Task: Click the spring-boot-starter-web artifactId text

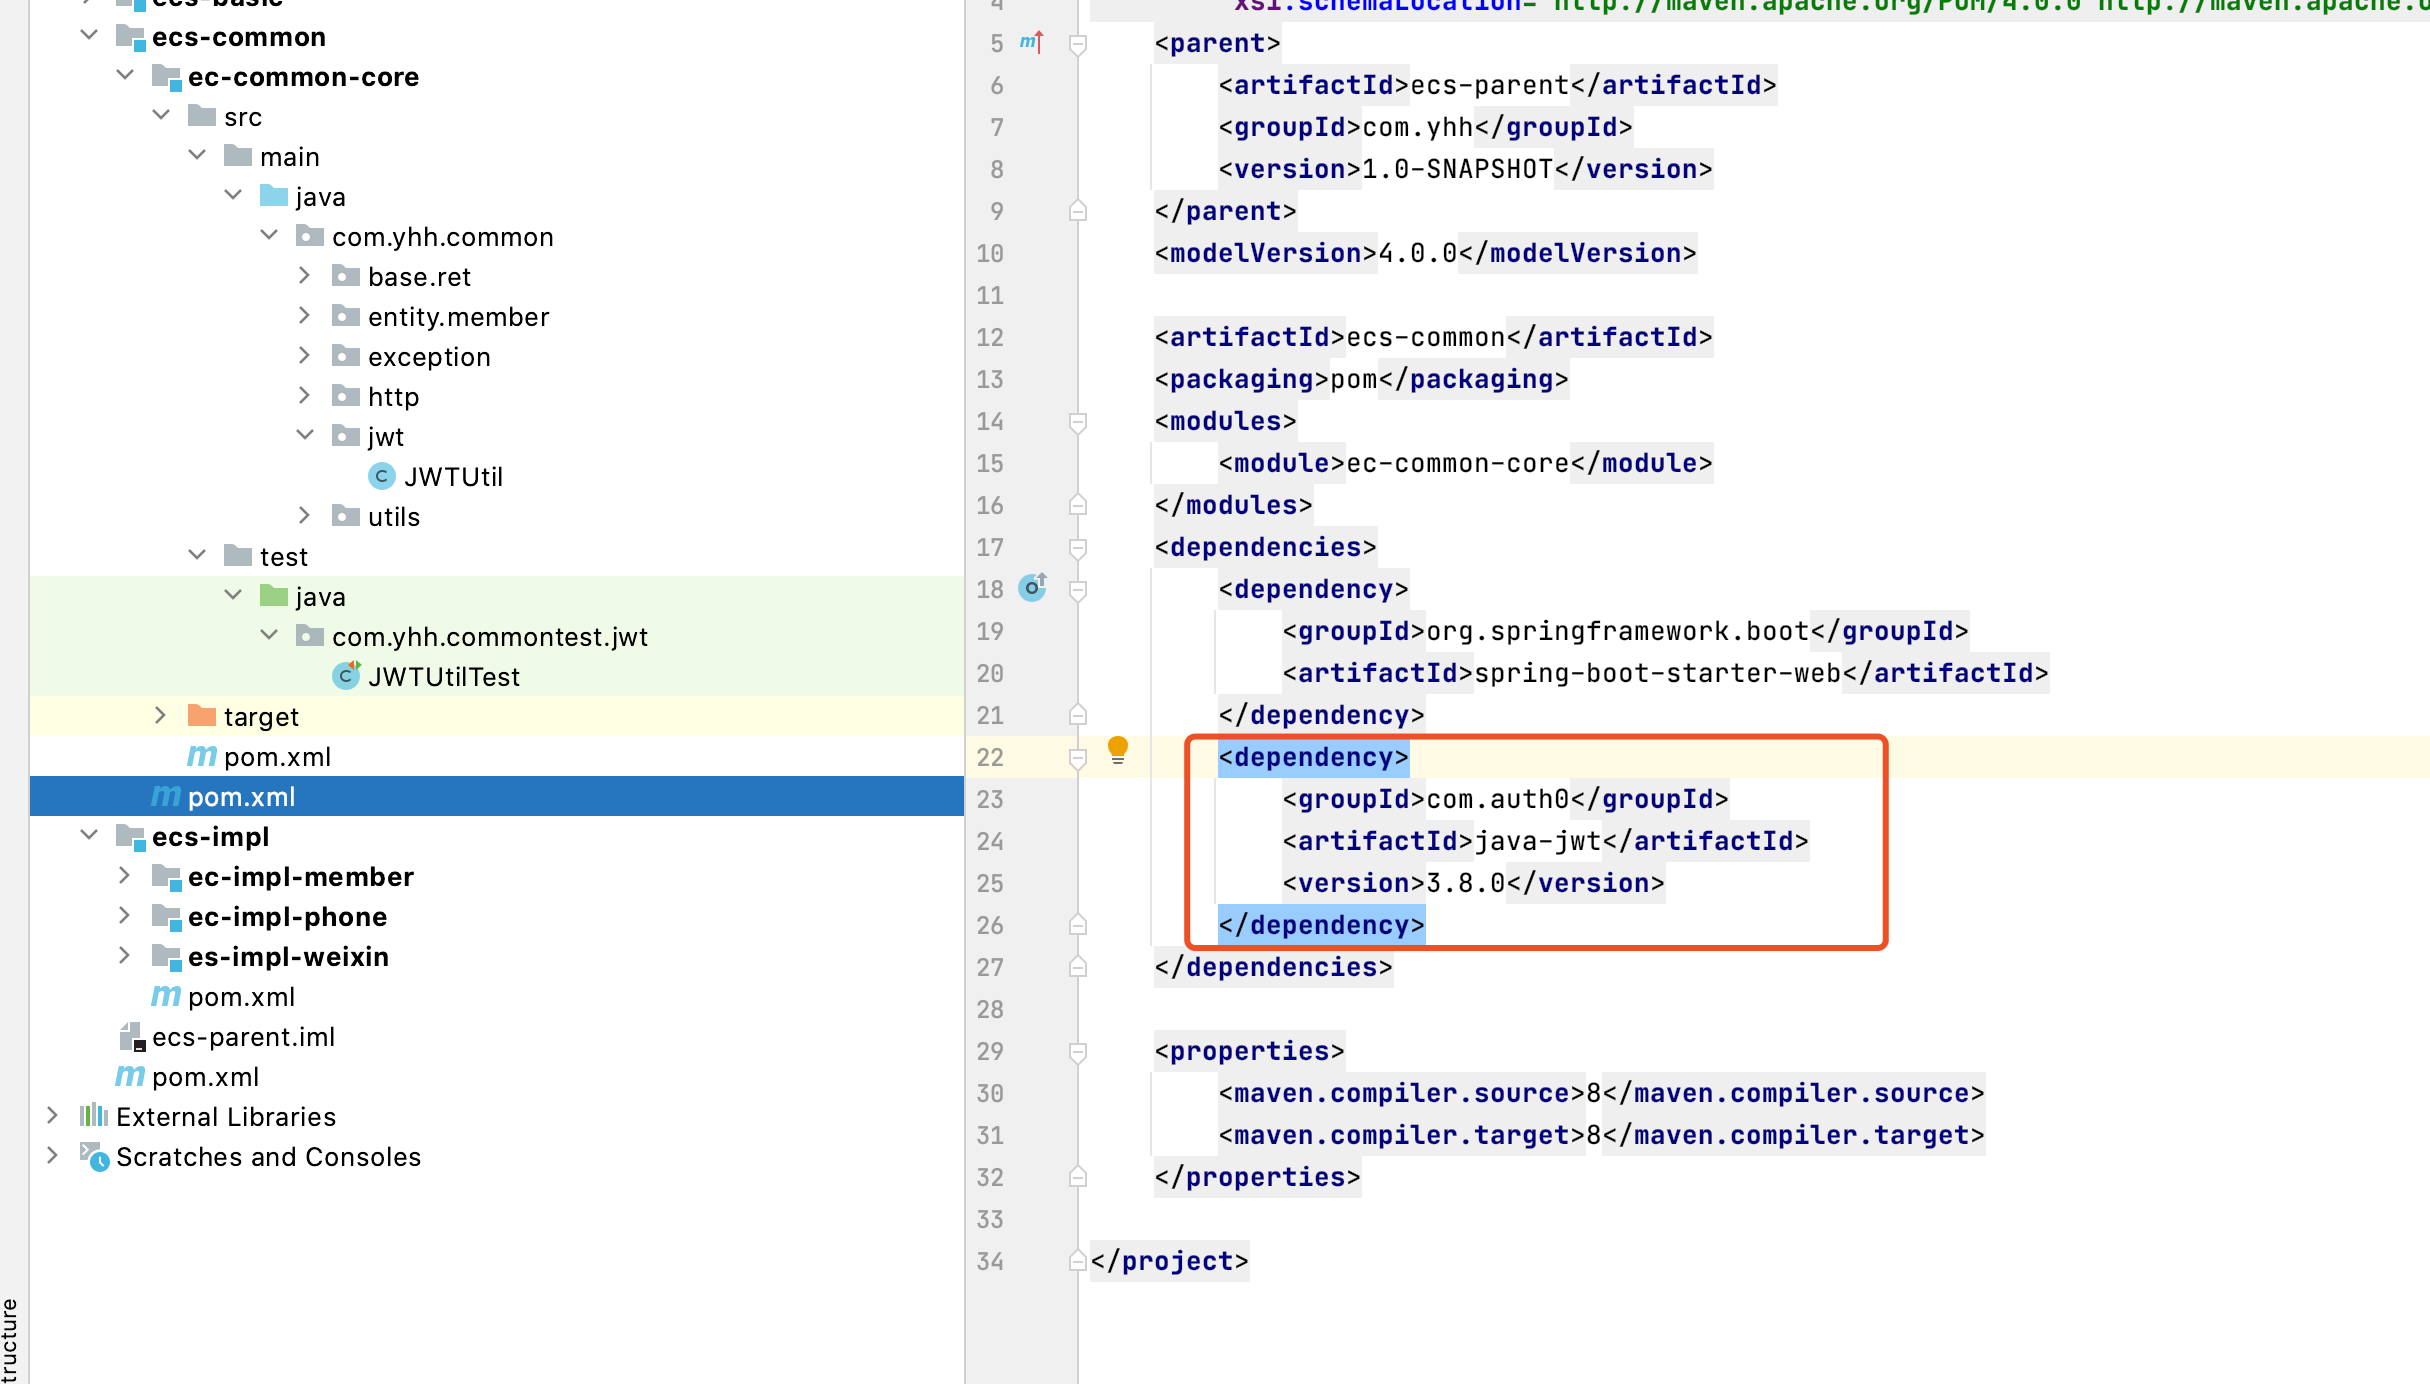Action: tap(1657, 673)
